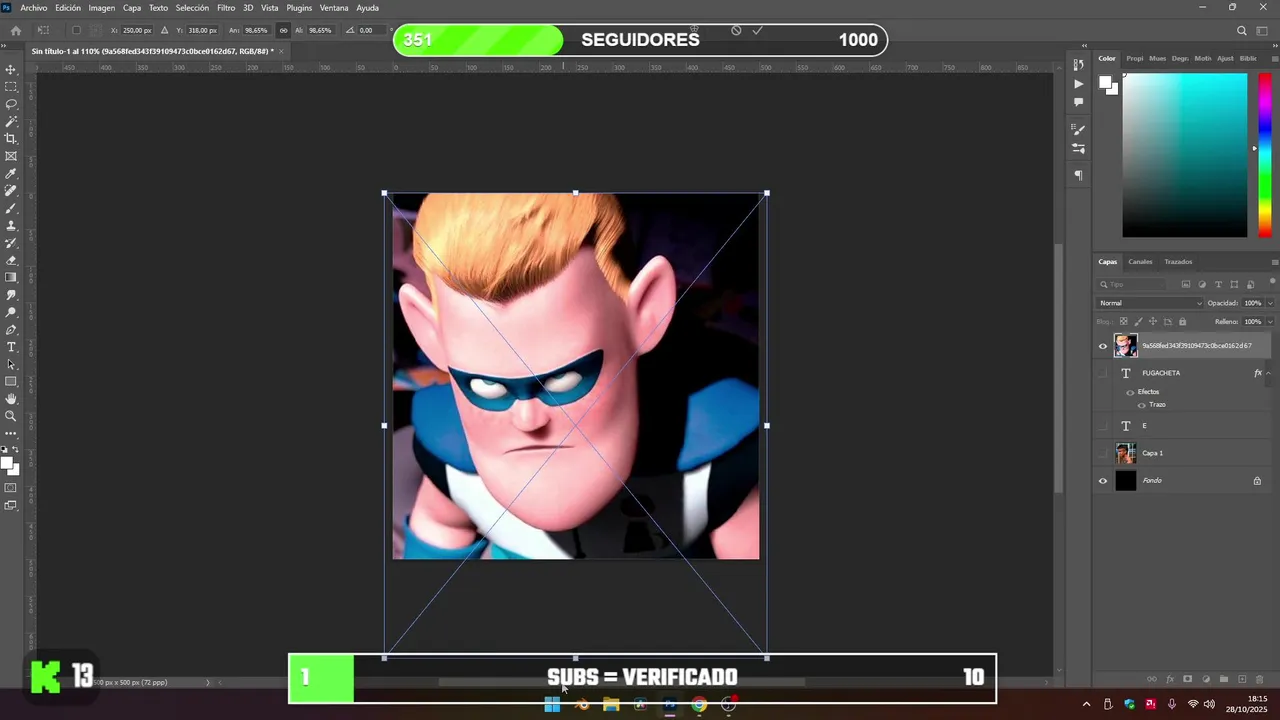This screenshot has height=720, width=1280.
Task: Select the Clone Stamp tool
Action: point(11,226)
